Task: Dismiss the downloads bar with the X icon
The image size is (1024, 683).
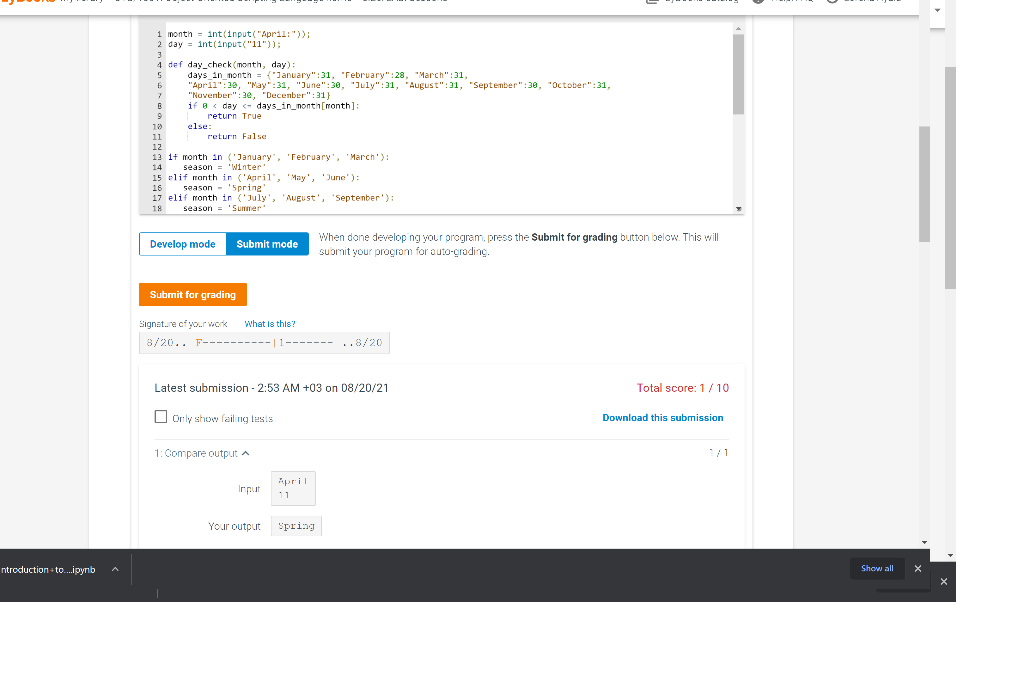Action: [943, 580]
